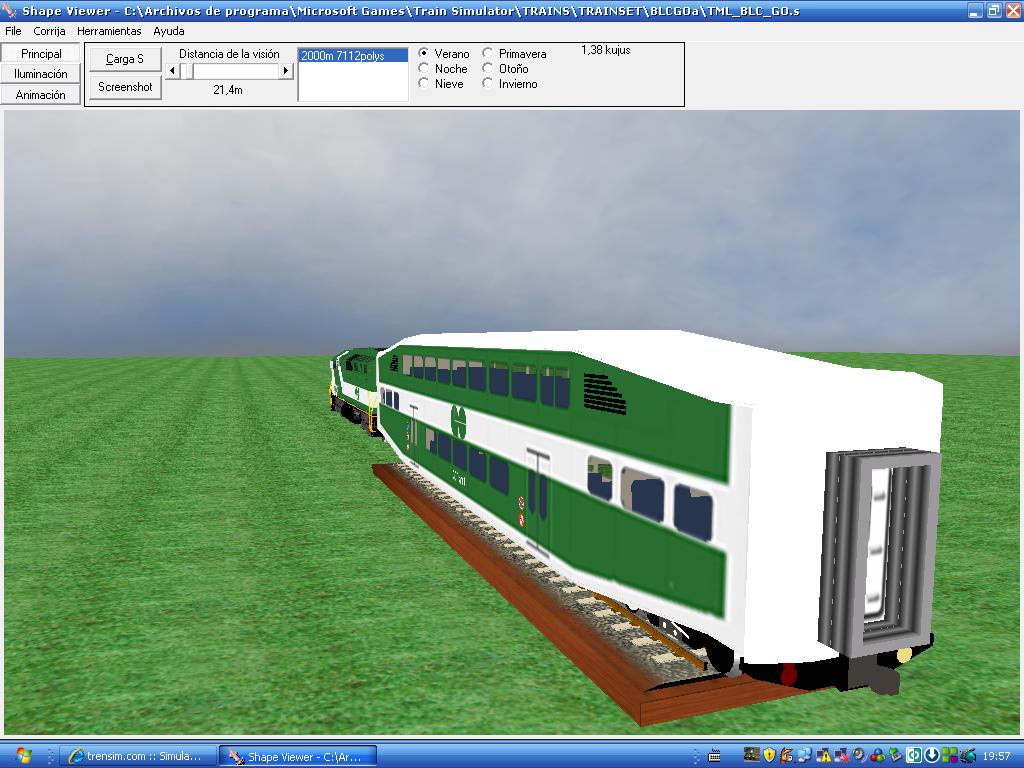Select the 2000m 7112polys list entry

click(353, 56)
